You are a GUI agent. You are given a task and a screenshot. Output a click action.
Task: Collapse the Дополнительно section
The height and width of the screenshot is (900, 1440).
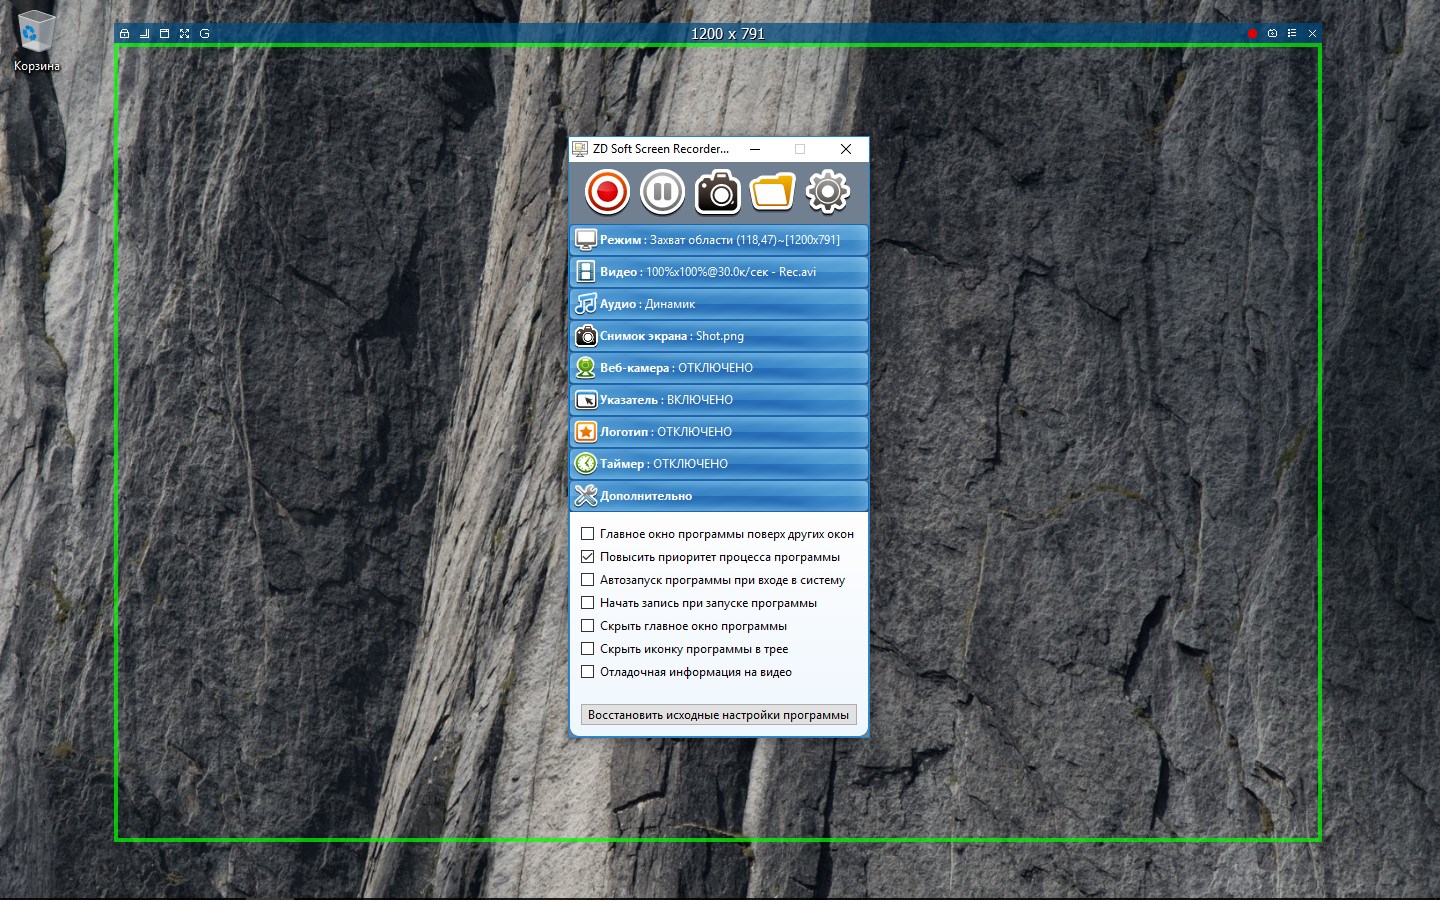pyautogui.click(x=718, y=496)
